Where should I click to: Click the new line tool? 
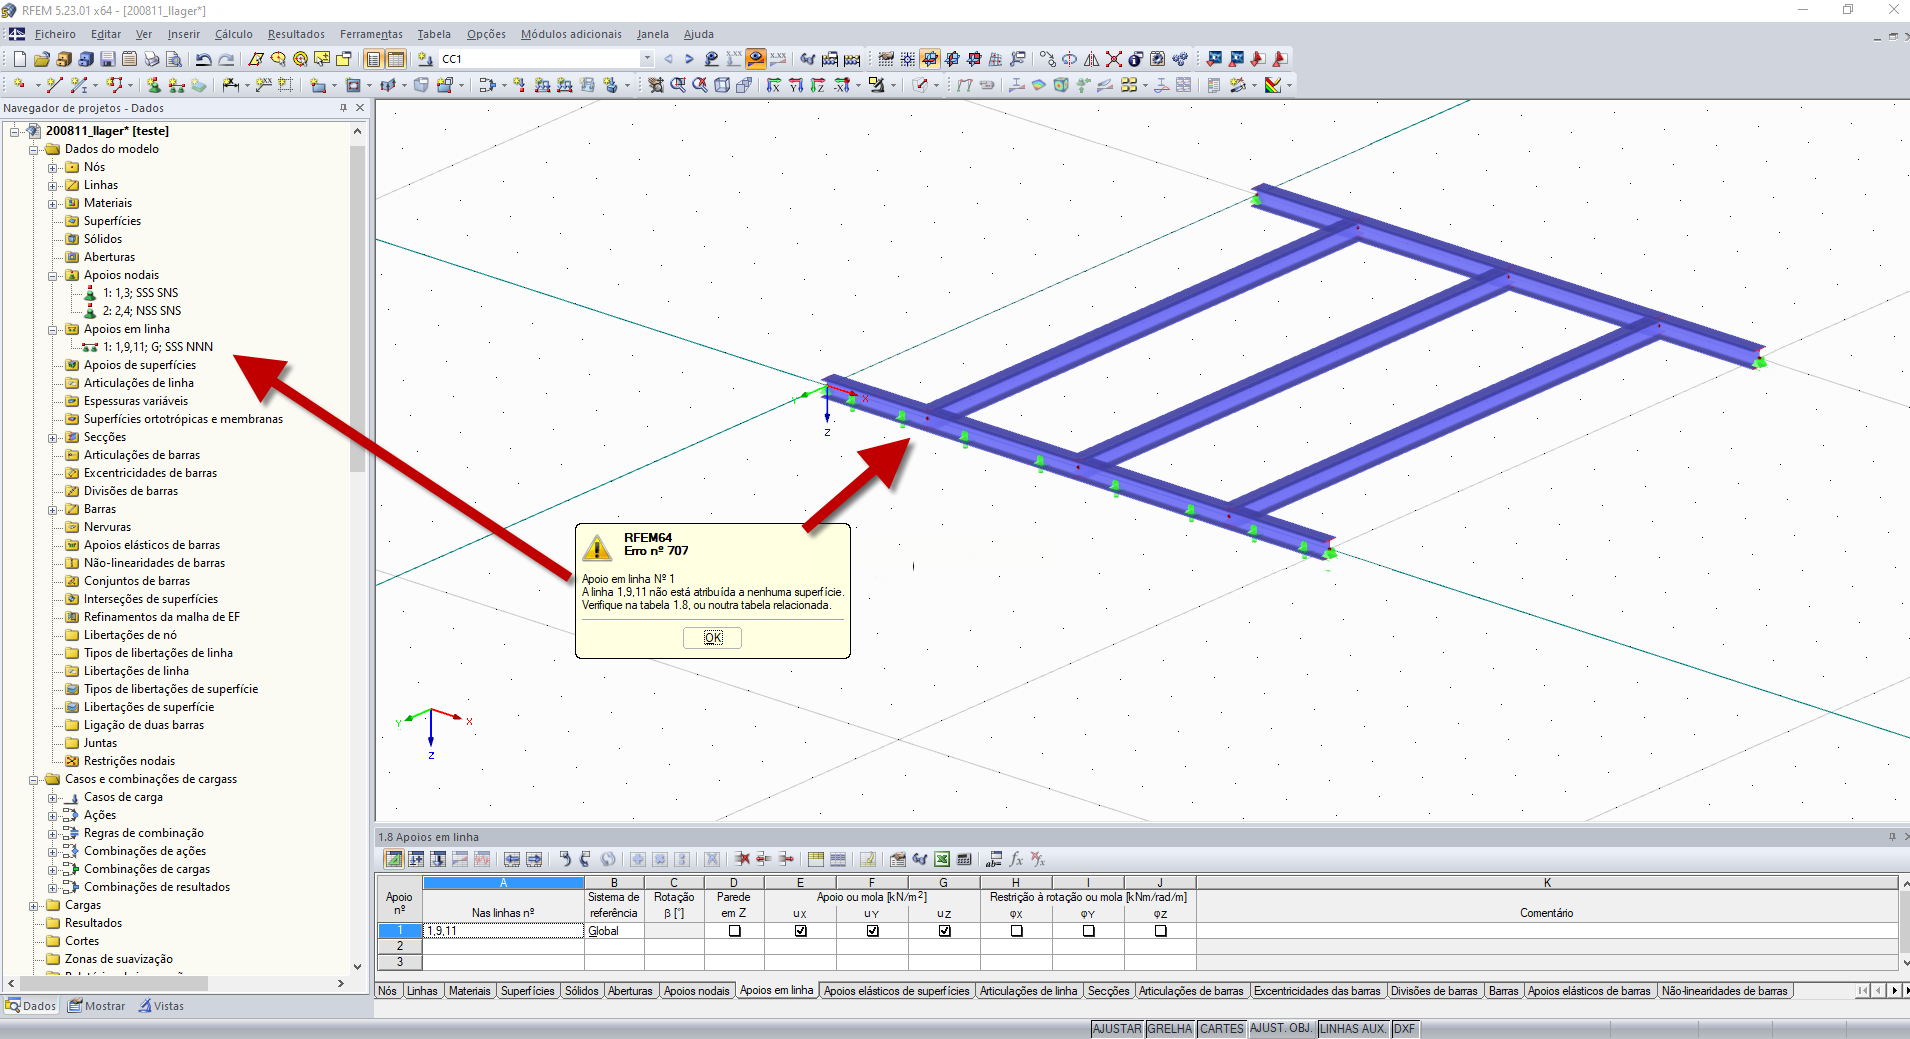coord(54,85)
